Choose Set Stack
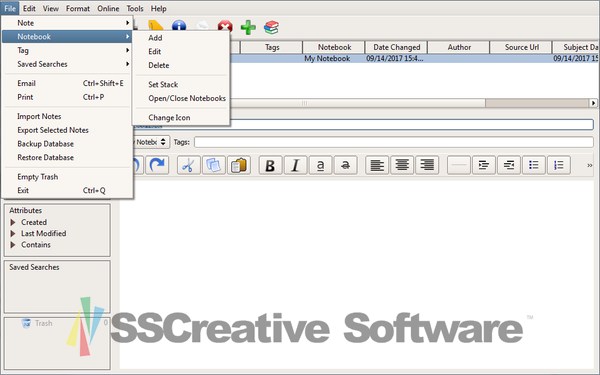The image size is (600, 375). point(181,85)
